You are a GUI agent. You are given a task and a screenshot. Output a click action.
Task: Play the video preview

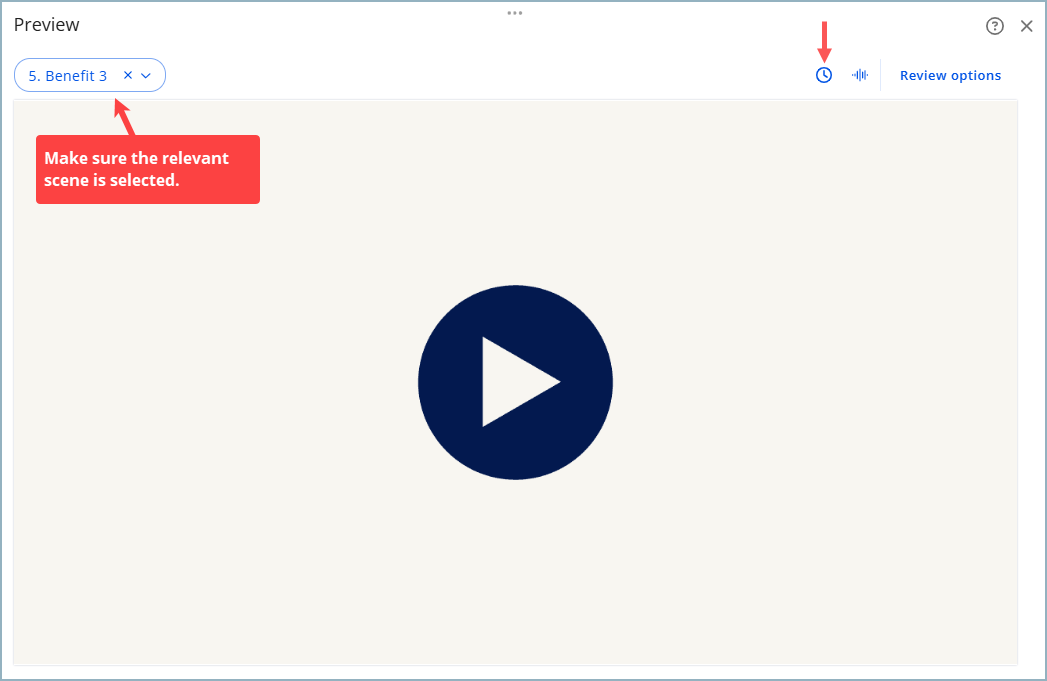(515, 382)
